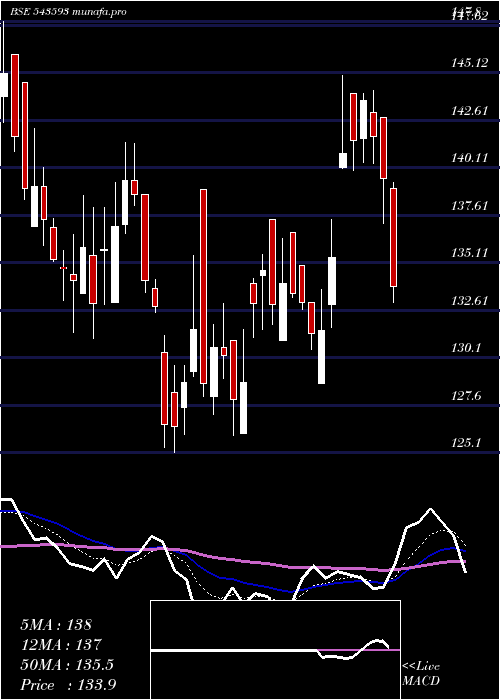
Task: Click the Price : 133.9 readout
Action: coord(68,685)
